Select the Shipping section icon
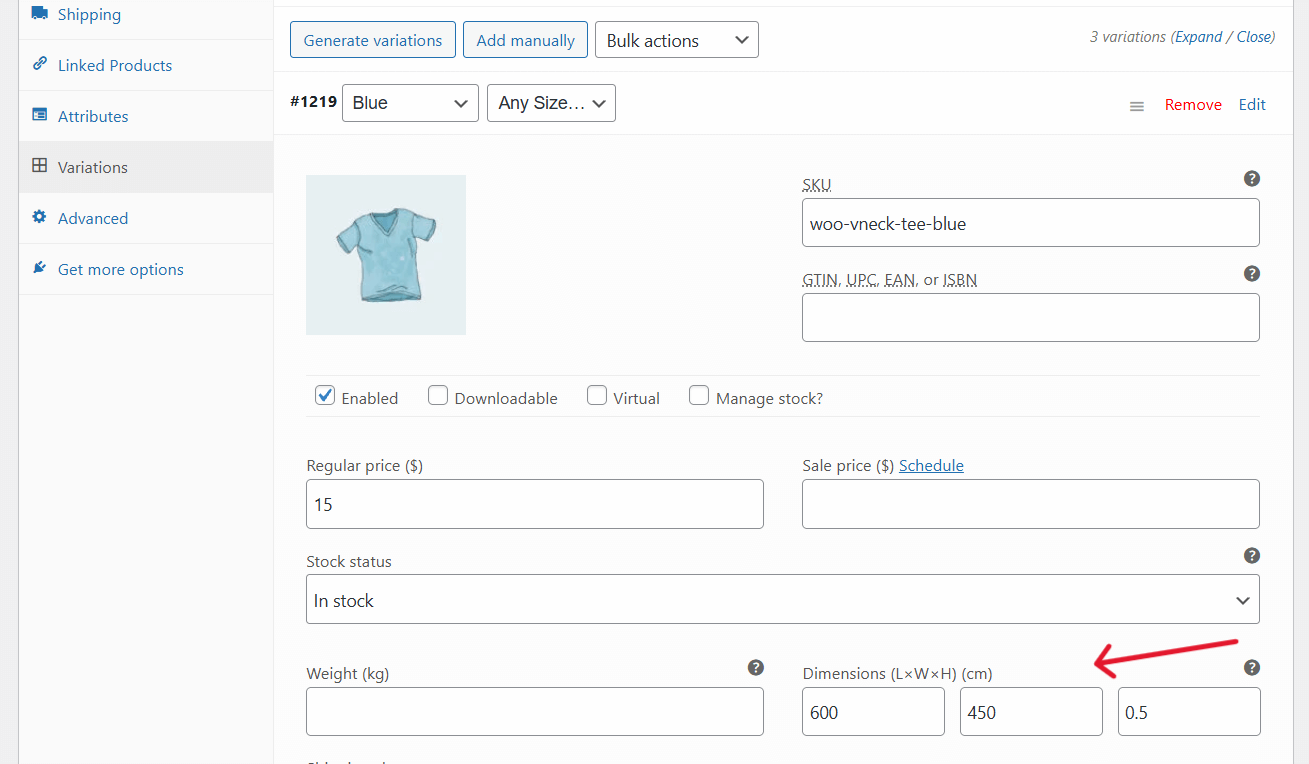Viewport: 1309px width, 764px height. coord(39,14)
